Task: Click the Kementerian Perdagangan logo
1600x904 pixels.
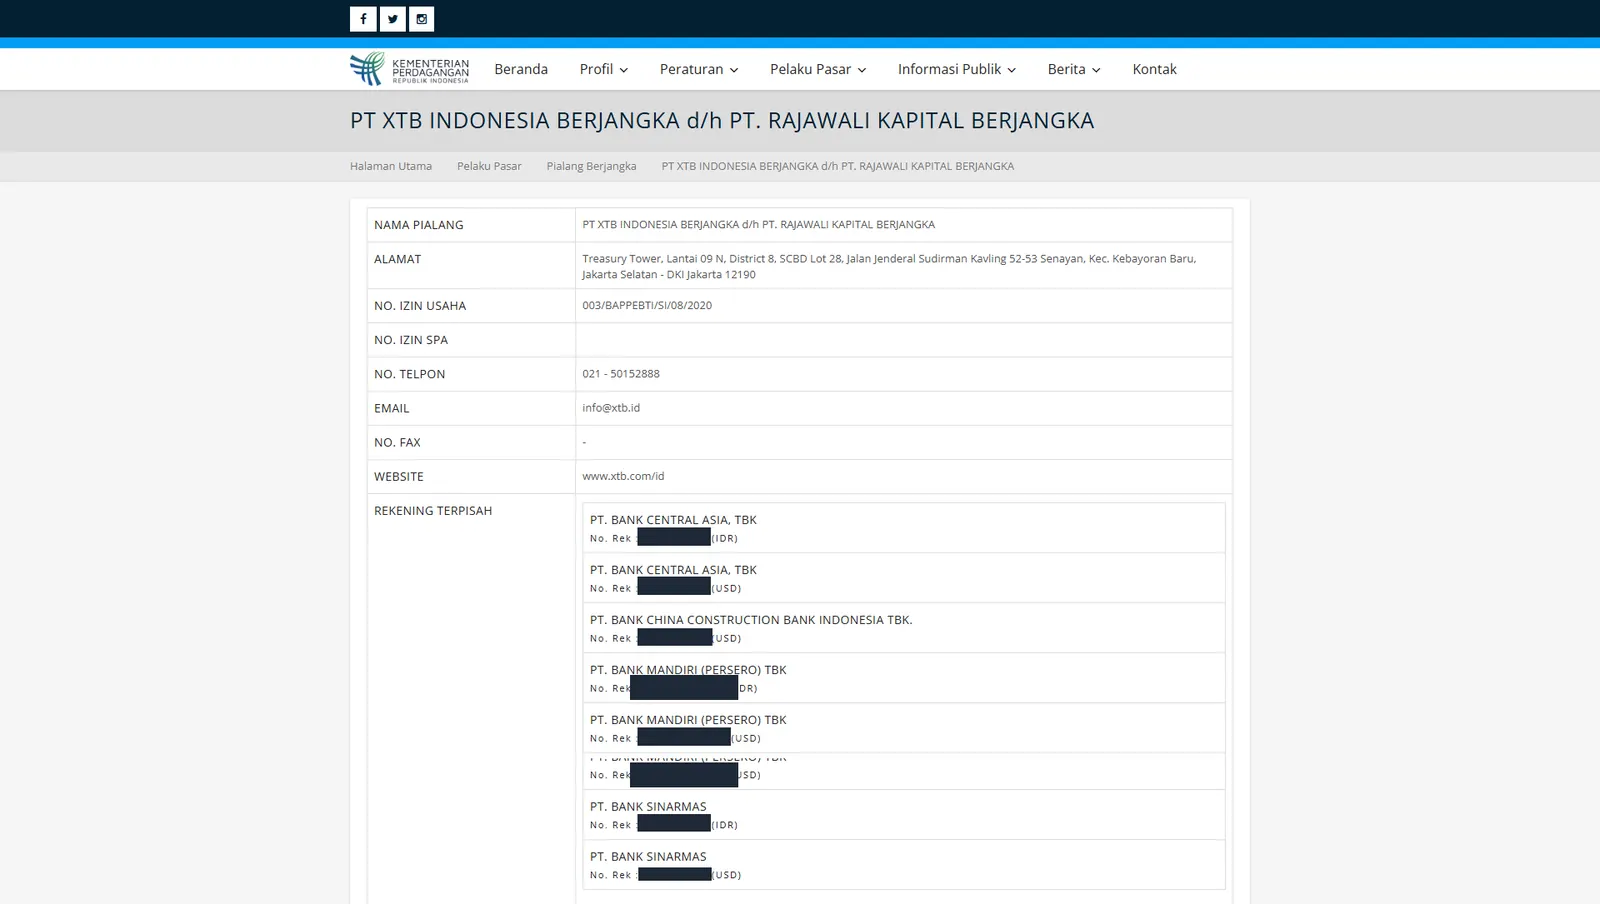Action: 409,69
